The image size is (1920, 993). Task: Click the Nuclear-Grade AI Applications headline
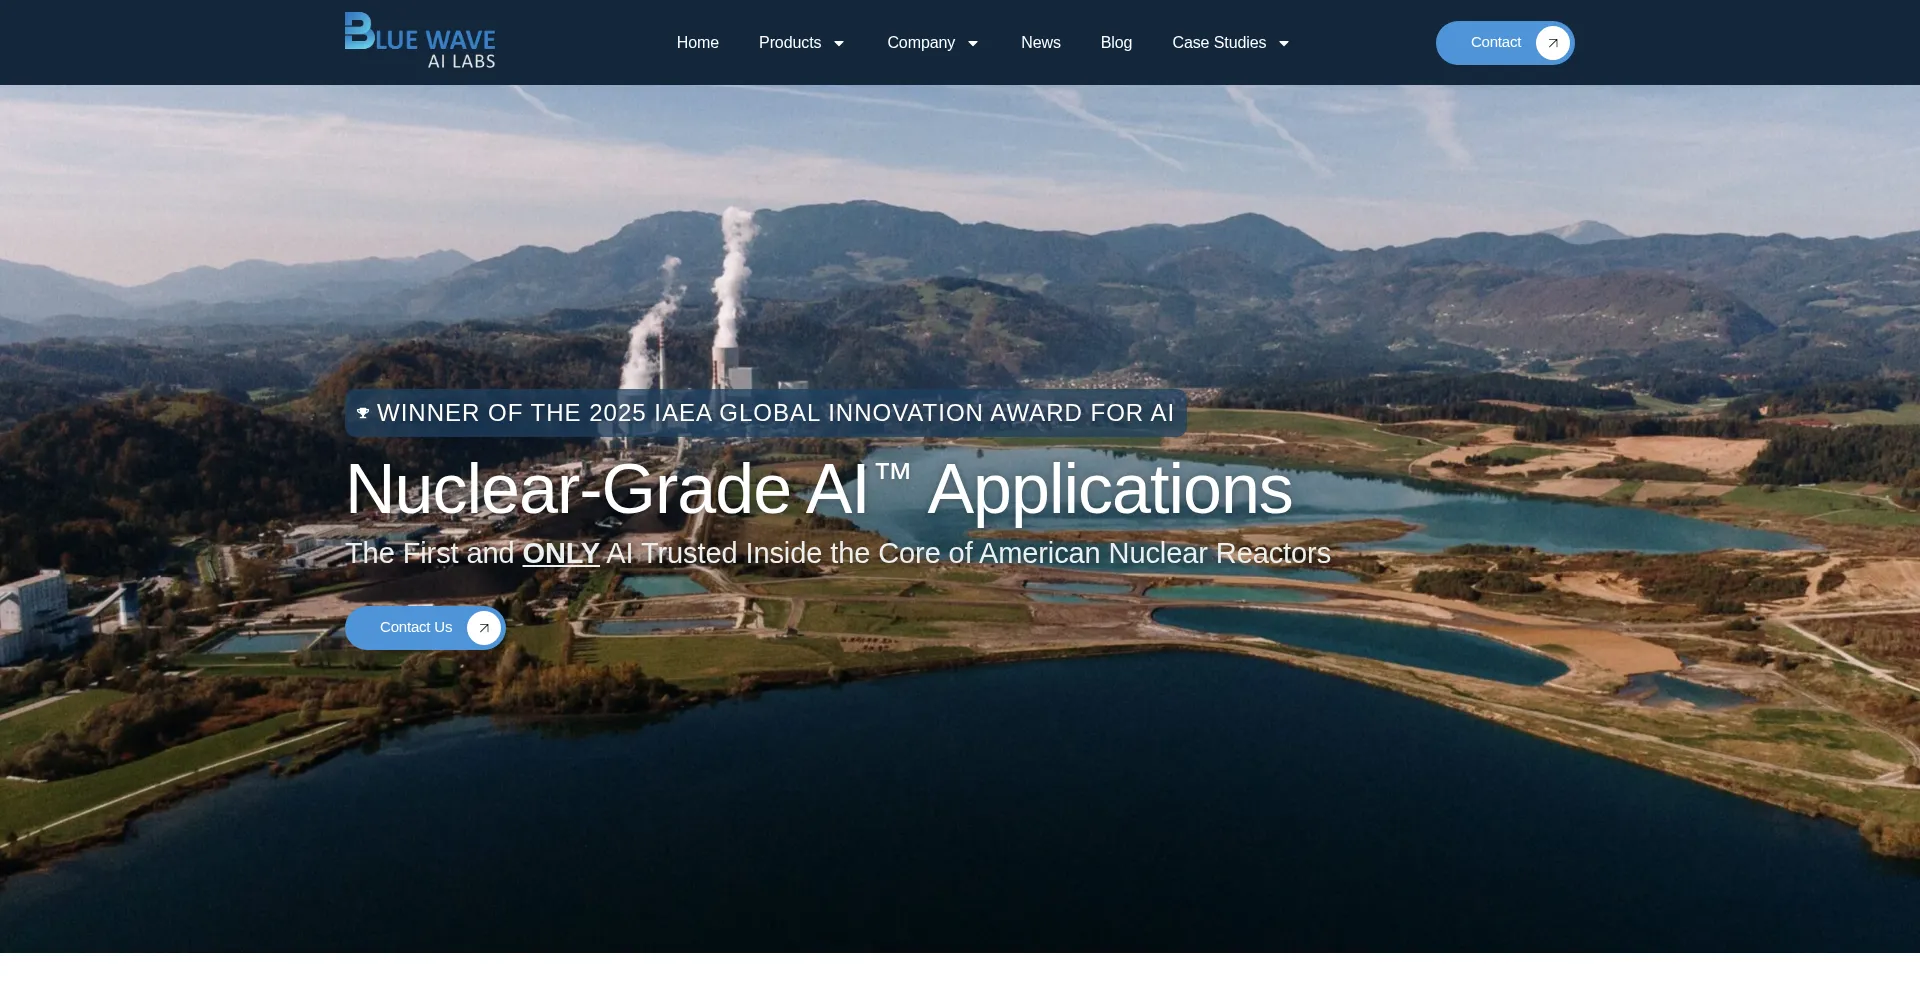(x=818, y=490)
